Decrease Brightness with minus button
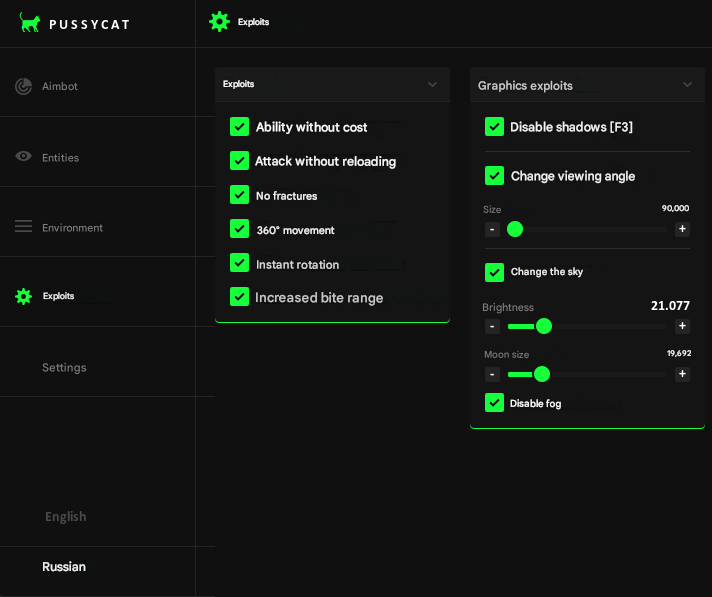Screen dimensions: 712x597 pyautogui.click(x=492, y=326)
